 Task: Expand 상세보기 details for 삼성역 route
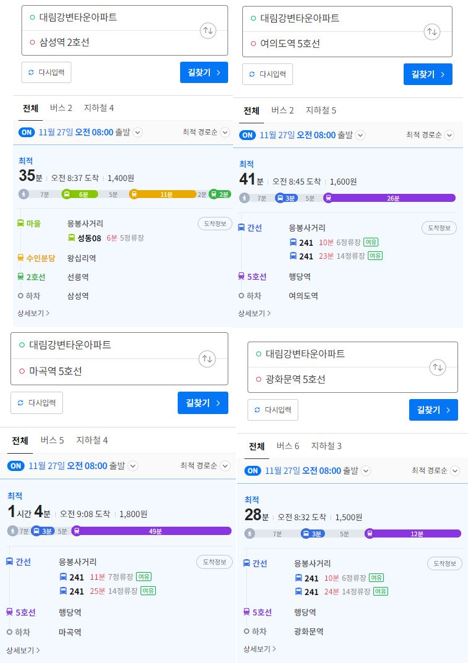33,313
